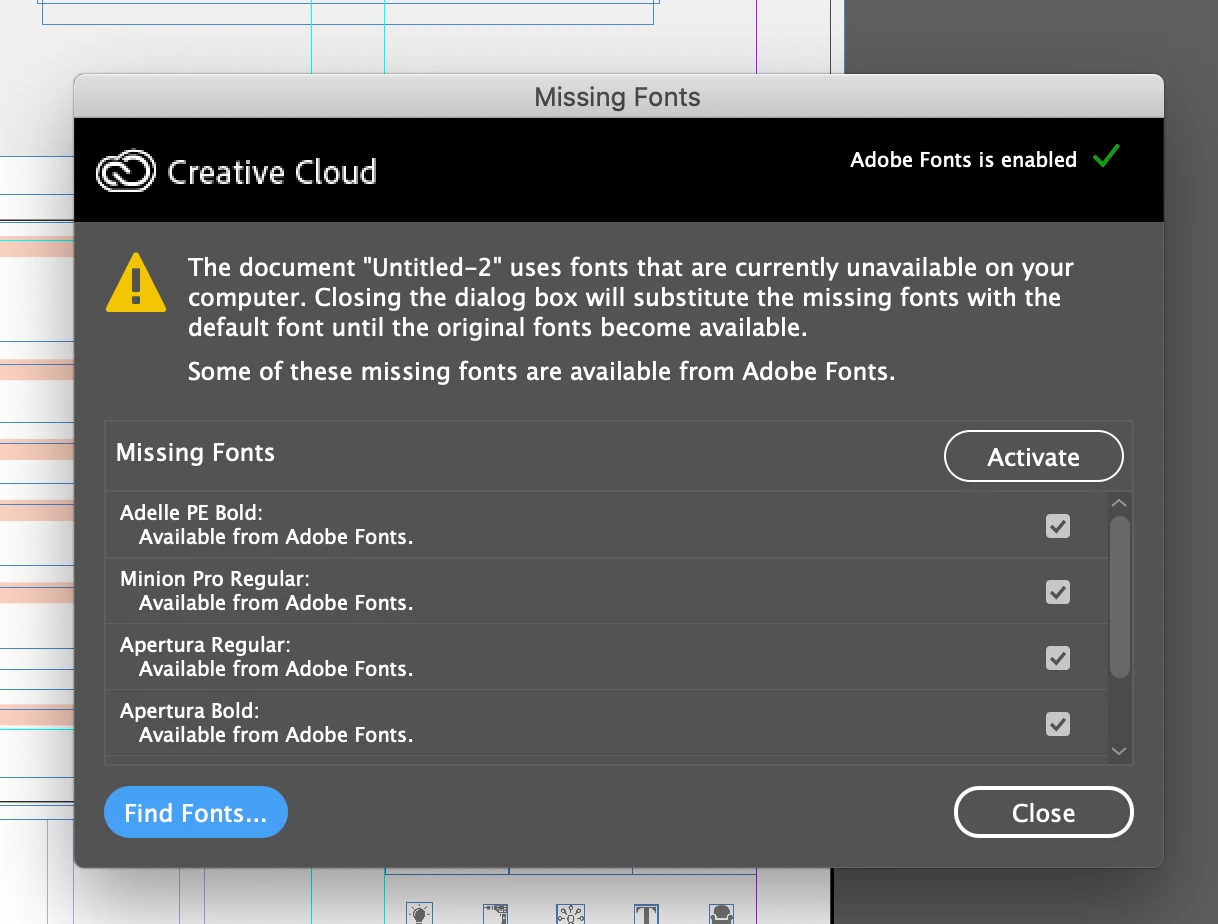Click the lightbulb icon in the document
The width and height of the screenshot is (1218, 924).
pos(420,912)
